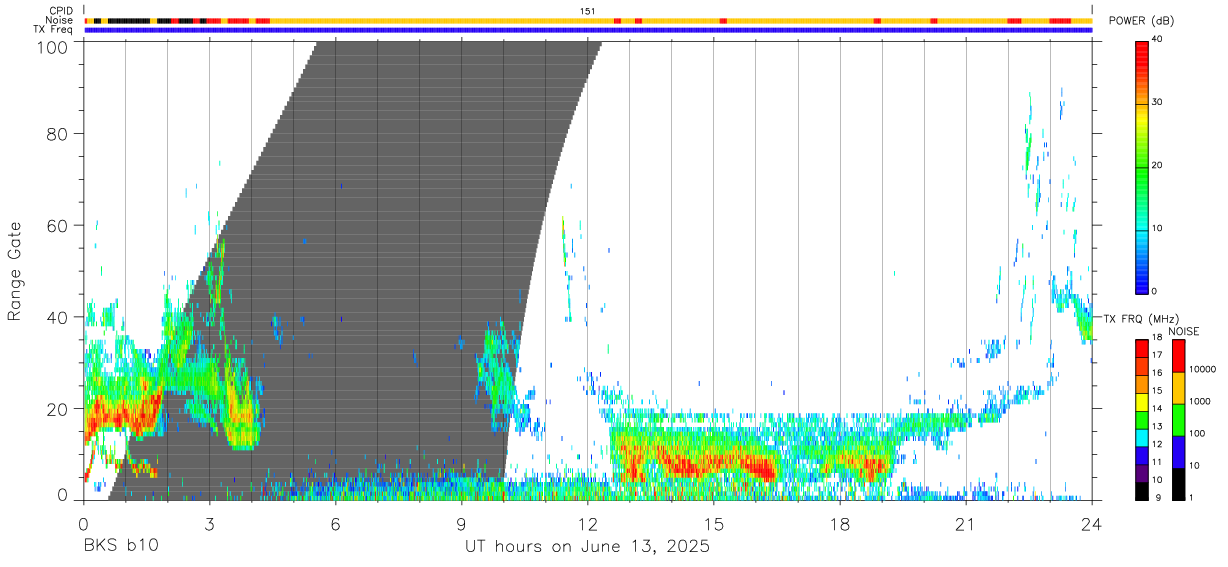Click the Noise row label at top left
1228x567 pixels.
pyautogui.click(x=60, y=20)
